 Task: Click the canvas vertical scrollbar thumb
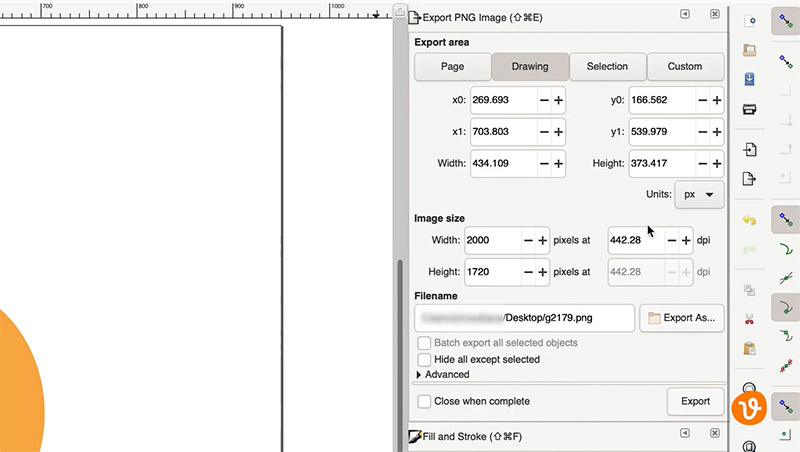[400, 356]
